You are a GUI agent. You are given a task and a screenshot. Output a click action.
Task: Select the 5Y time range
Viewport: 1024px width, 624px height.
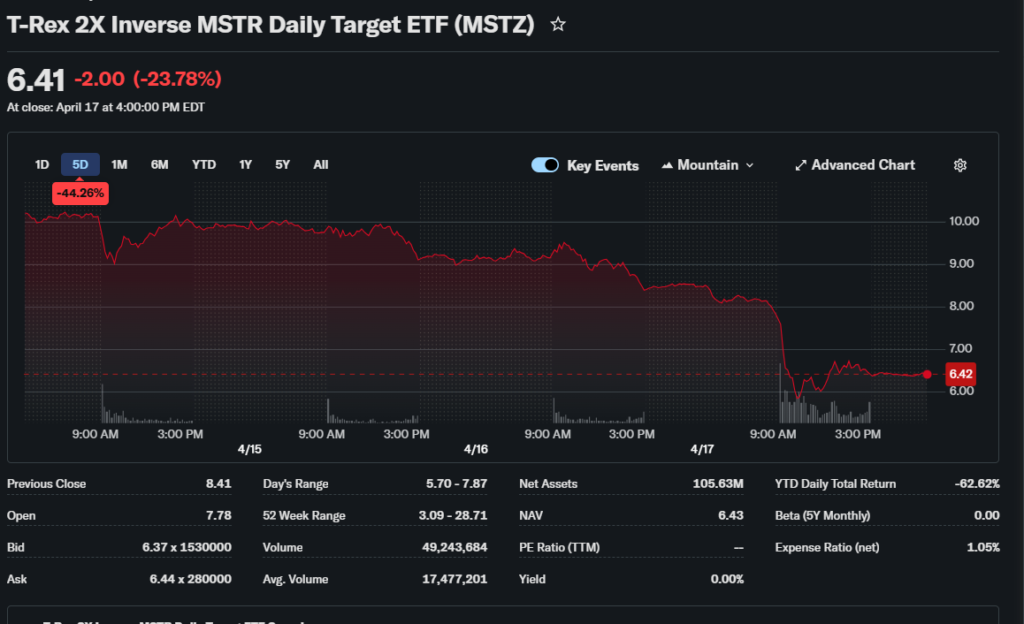283,165
